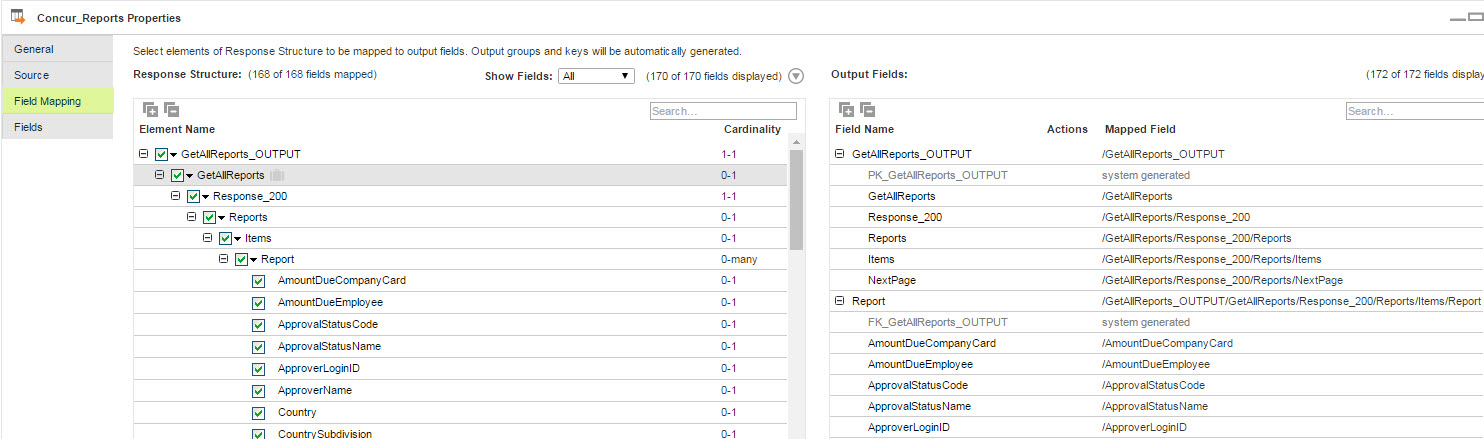Image resolution: width=1484 pixels, height=439 pixels.
Task: Click the clipboard icon beside GetAllReports
Action: pyautogui.click(x=277, y=175)
